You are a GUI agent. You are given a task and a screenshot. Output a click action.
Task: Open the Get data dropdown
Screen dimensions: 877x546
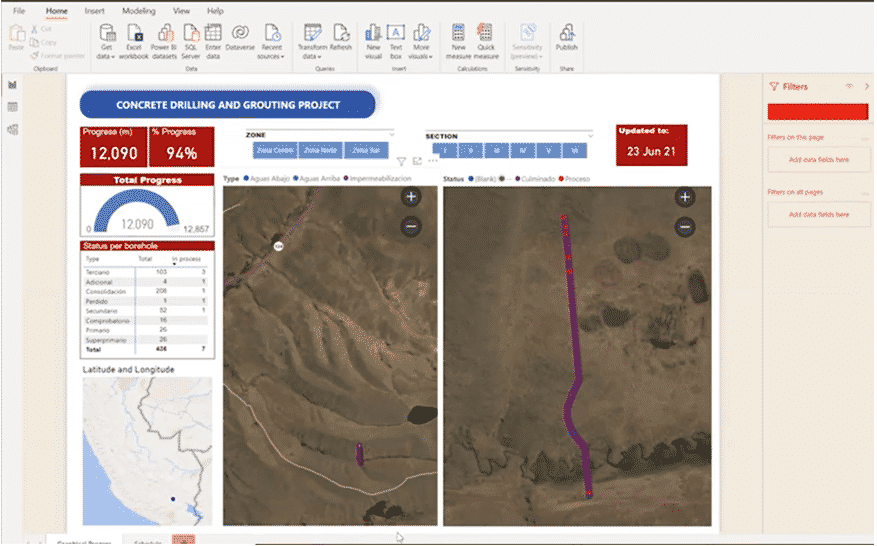coord(106,41)
